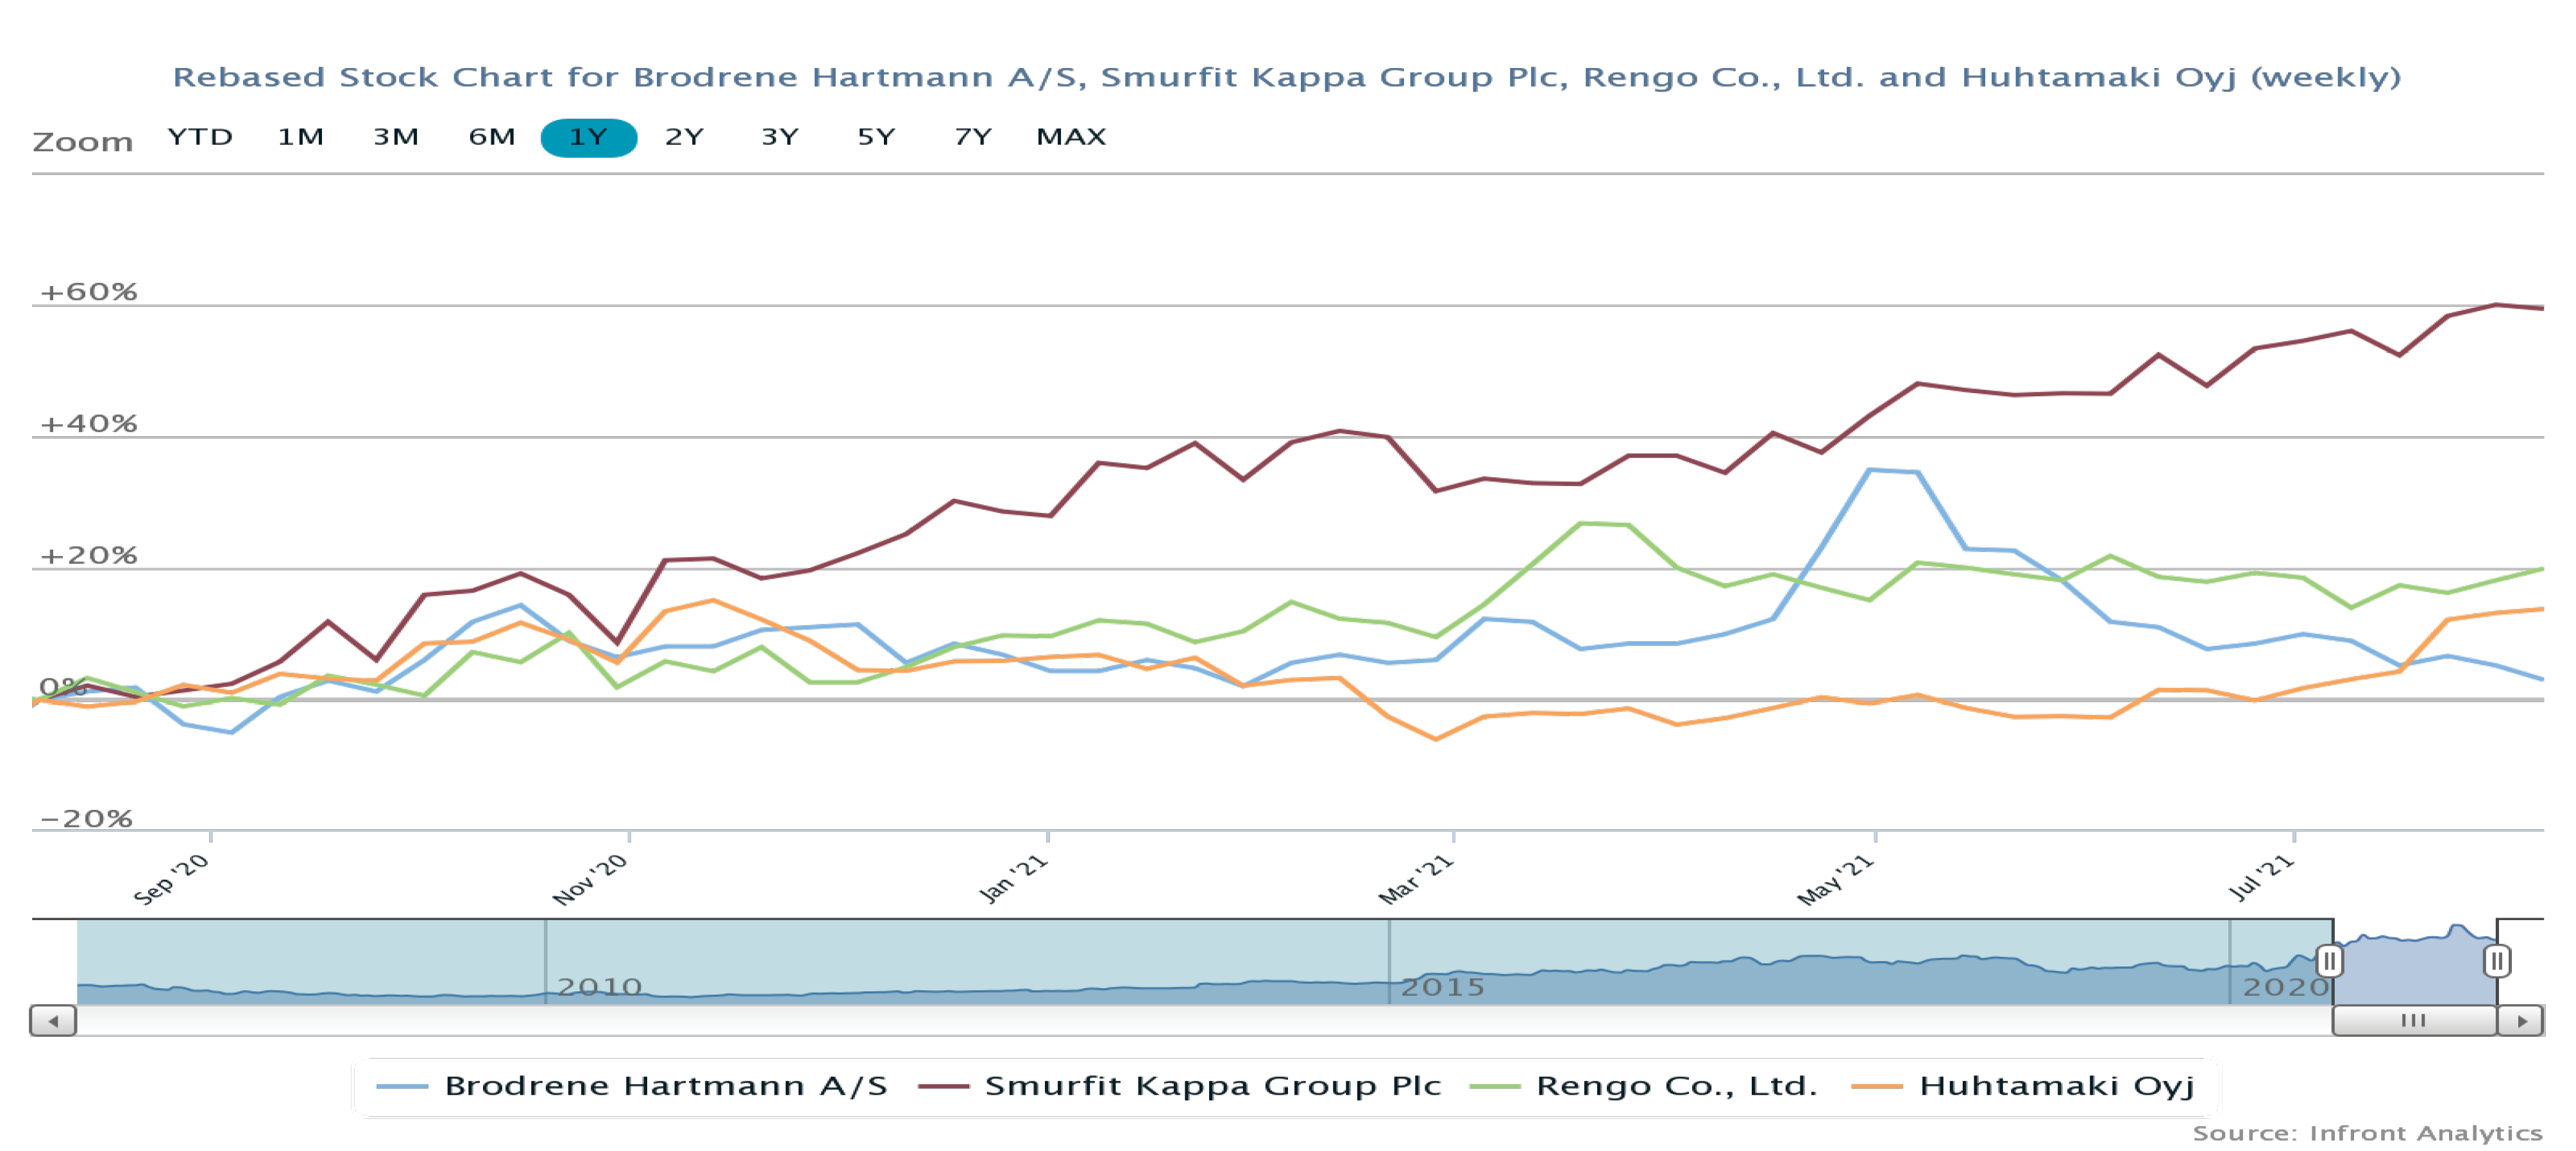Screen dimensions: 2576x1151
Task: Click the active 1Y zoom button
Action: [588, 137]
